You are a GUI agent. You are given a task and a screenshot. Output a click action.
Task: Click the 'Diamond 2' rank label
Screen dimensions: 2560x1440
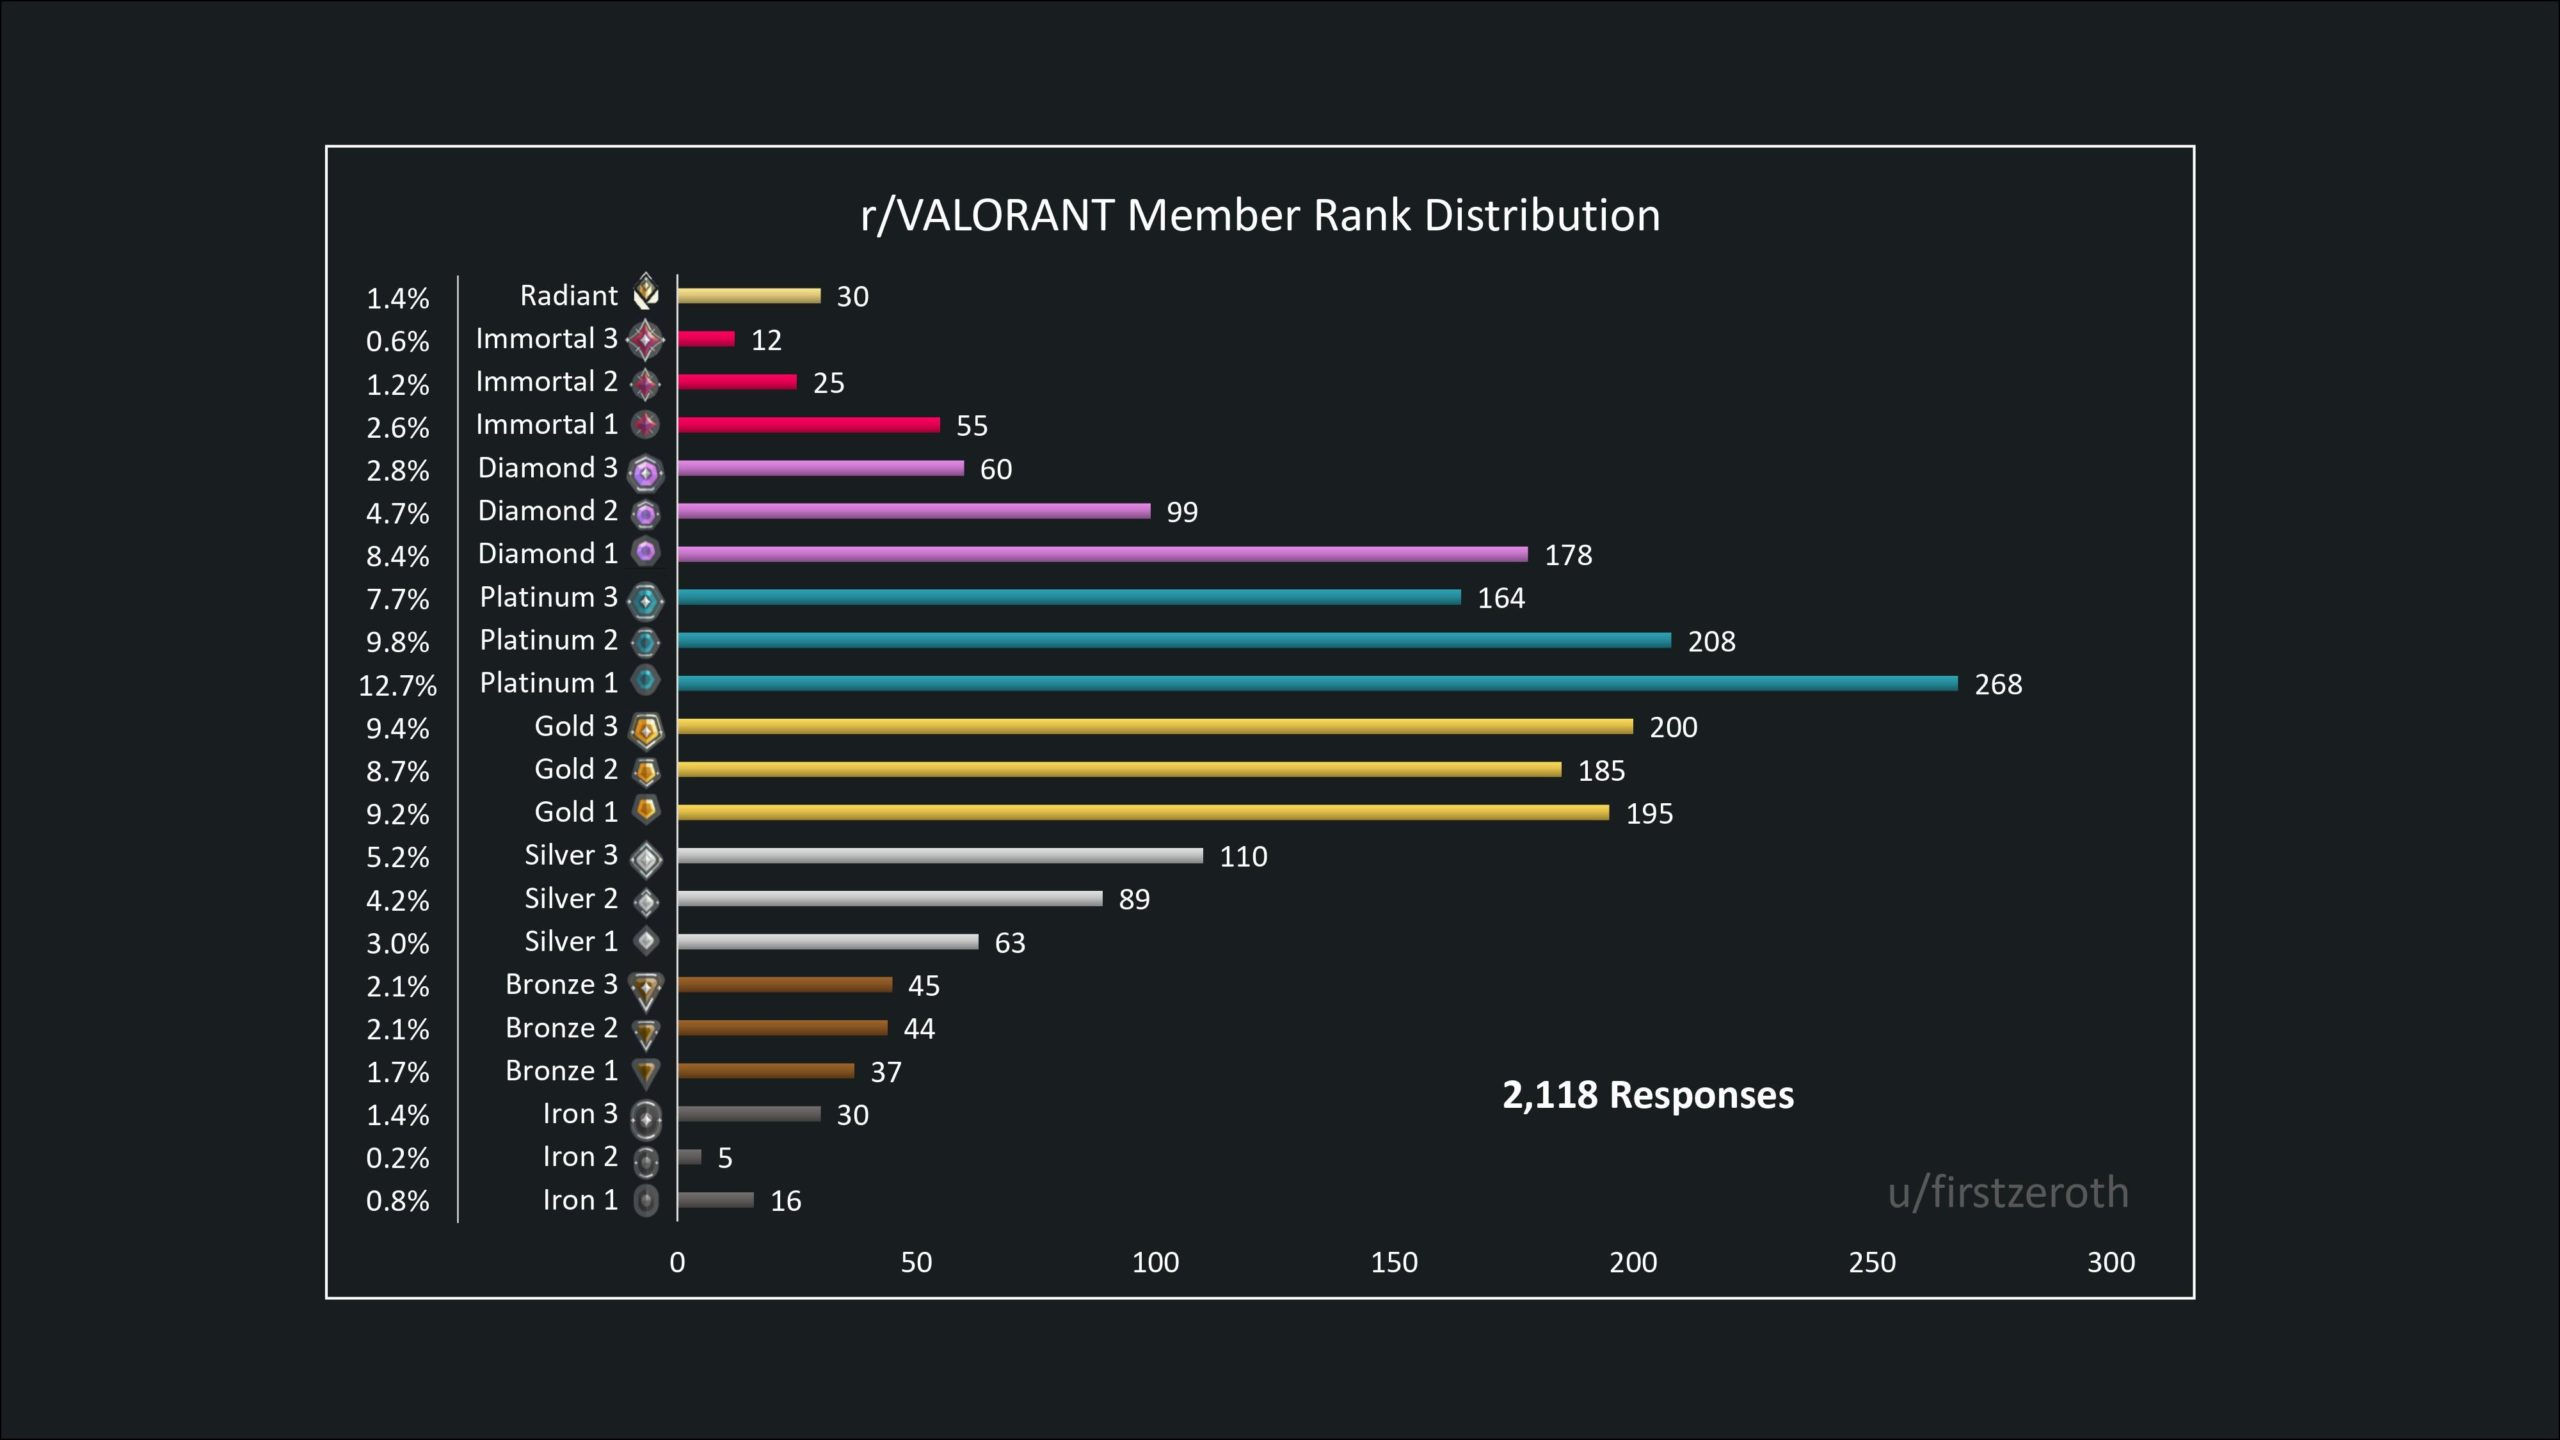tap(548, 511)
